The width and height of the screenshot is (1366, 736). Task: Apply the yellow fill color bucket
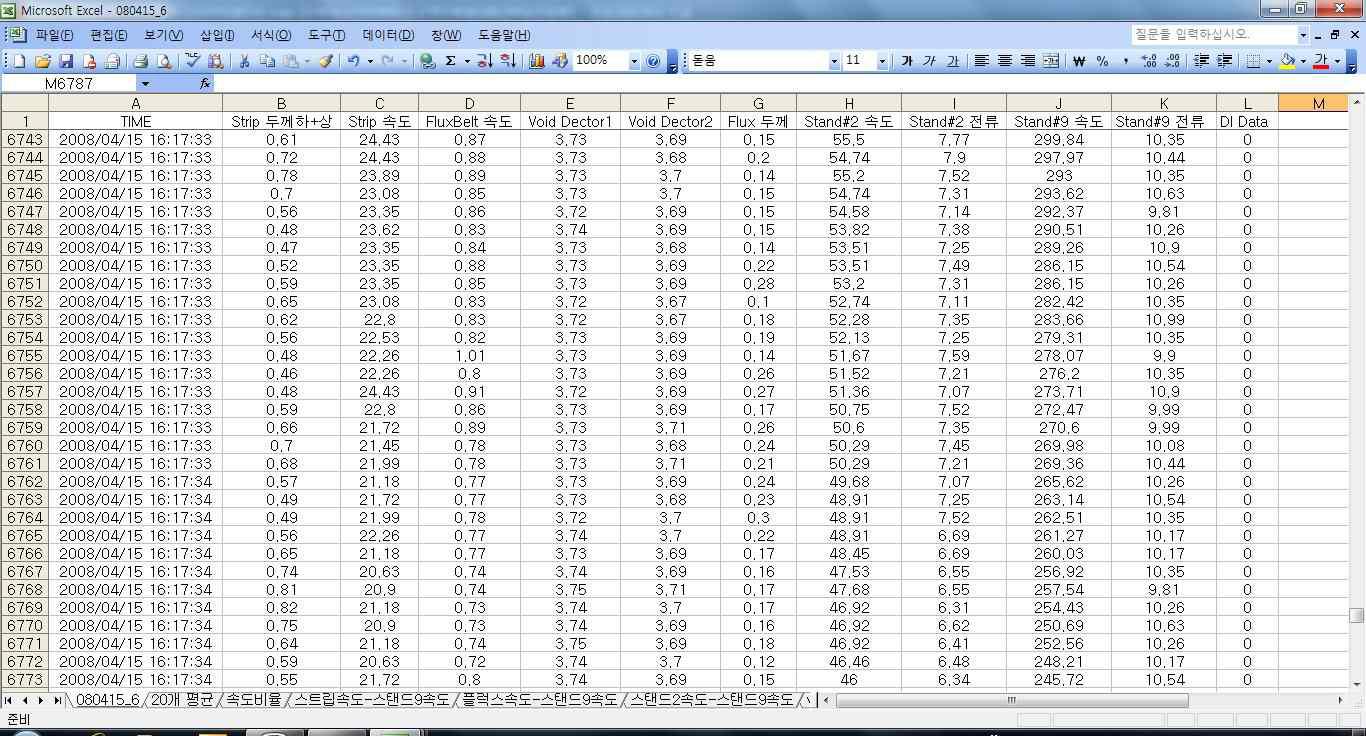click(1287, 61)
